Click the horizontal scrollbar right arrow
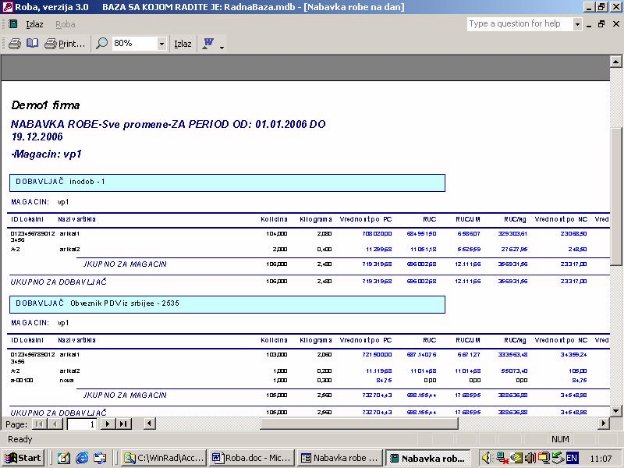 pos(603,424)
